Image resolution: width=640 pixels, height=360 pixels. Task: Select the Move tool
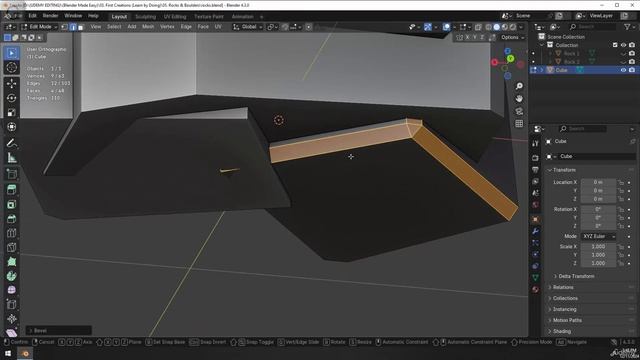tap(11, 83)
